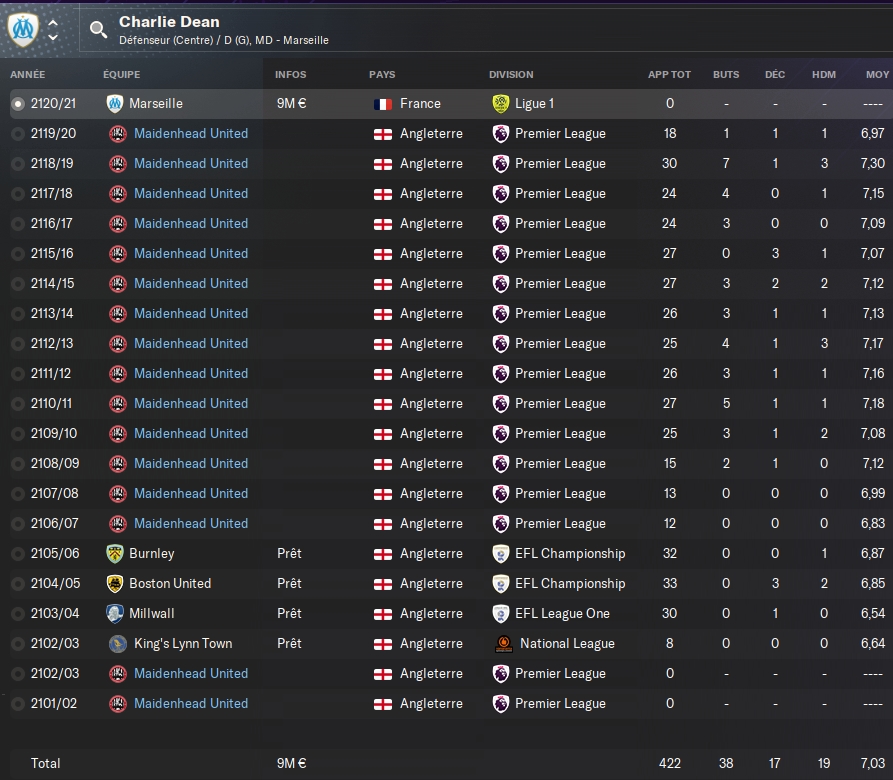
Task: Sort by the BUTS column header
Action: click(x=726, y=74)
